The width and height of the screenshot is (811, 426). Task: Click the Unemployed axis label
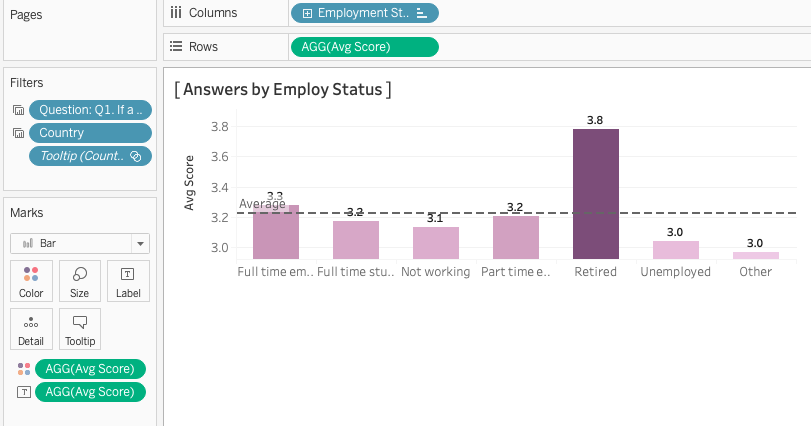pyautogui.click(x=675, y=272)
